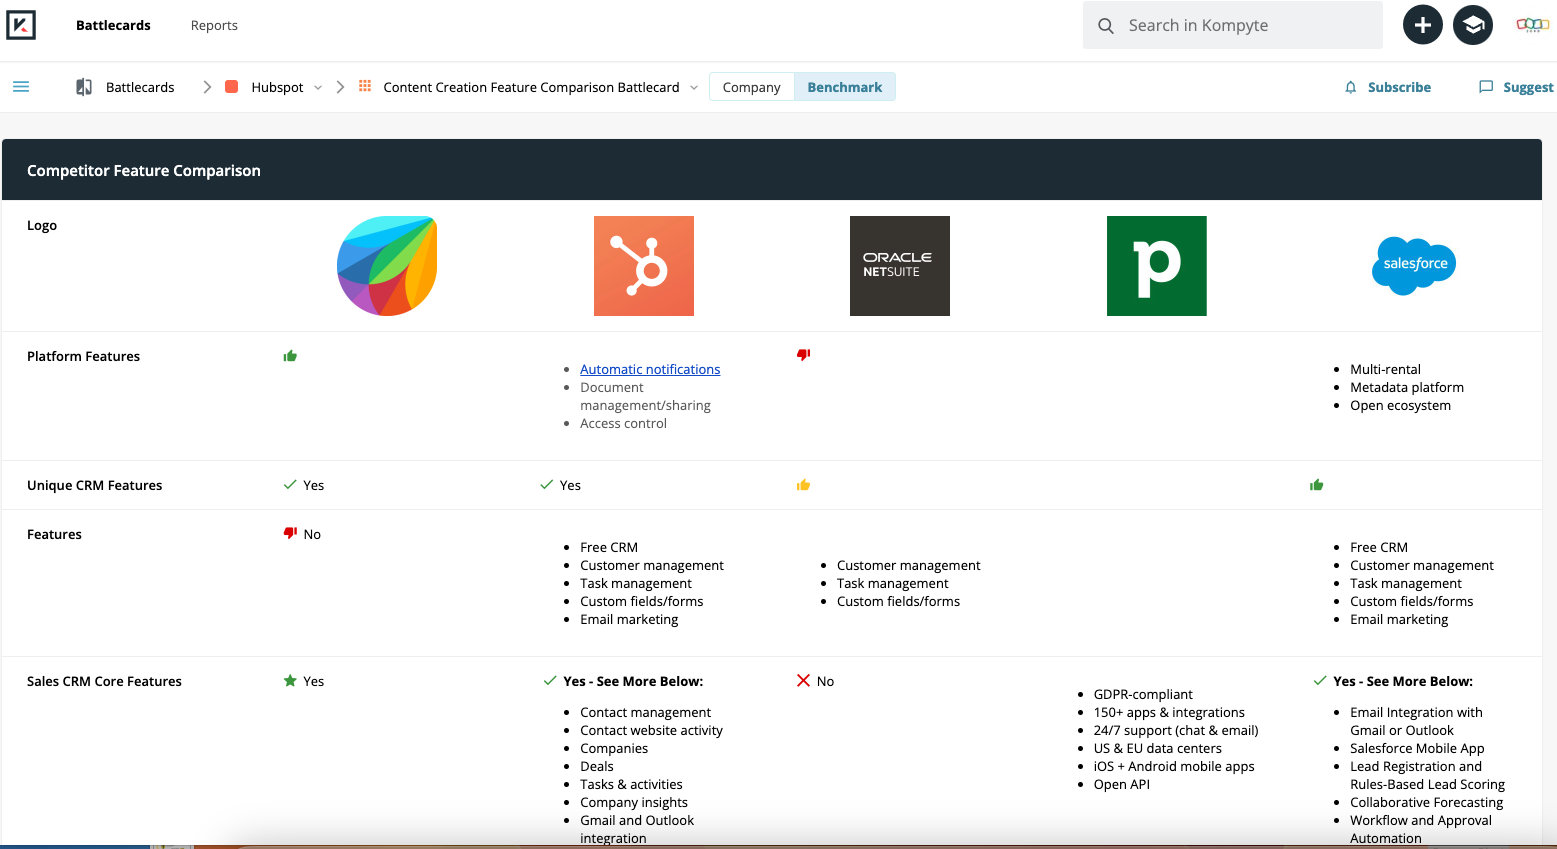
Task: Click the green star in Sales CRM Core Features
Action: coord(290,681)
